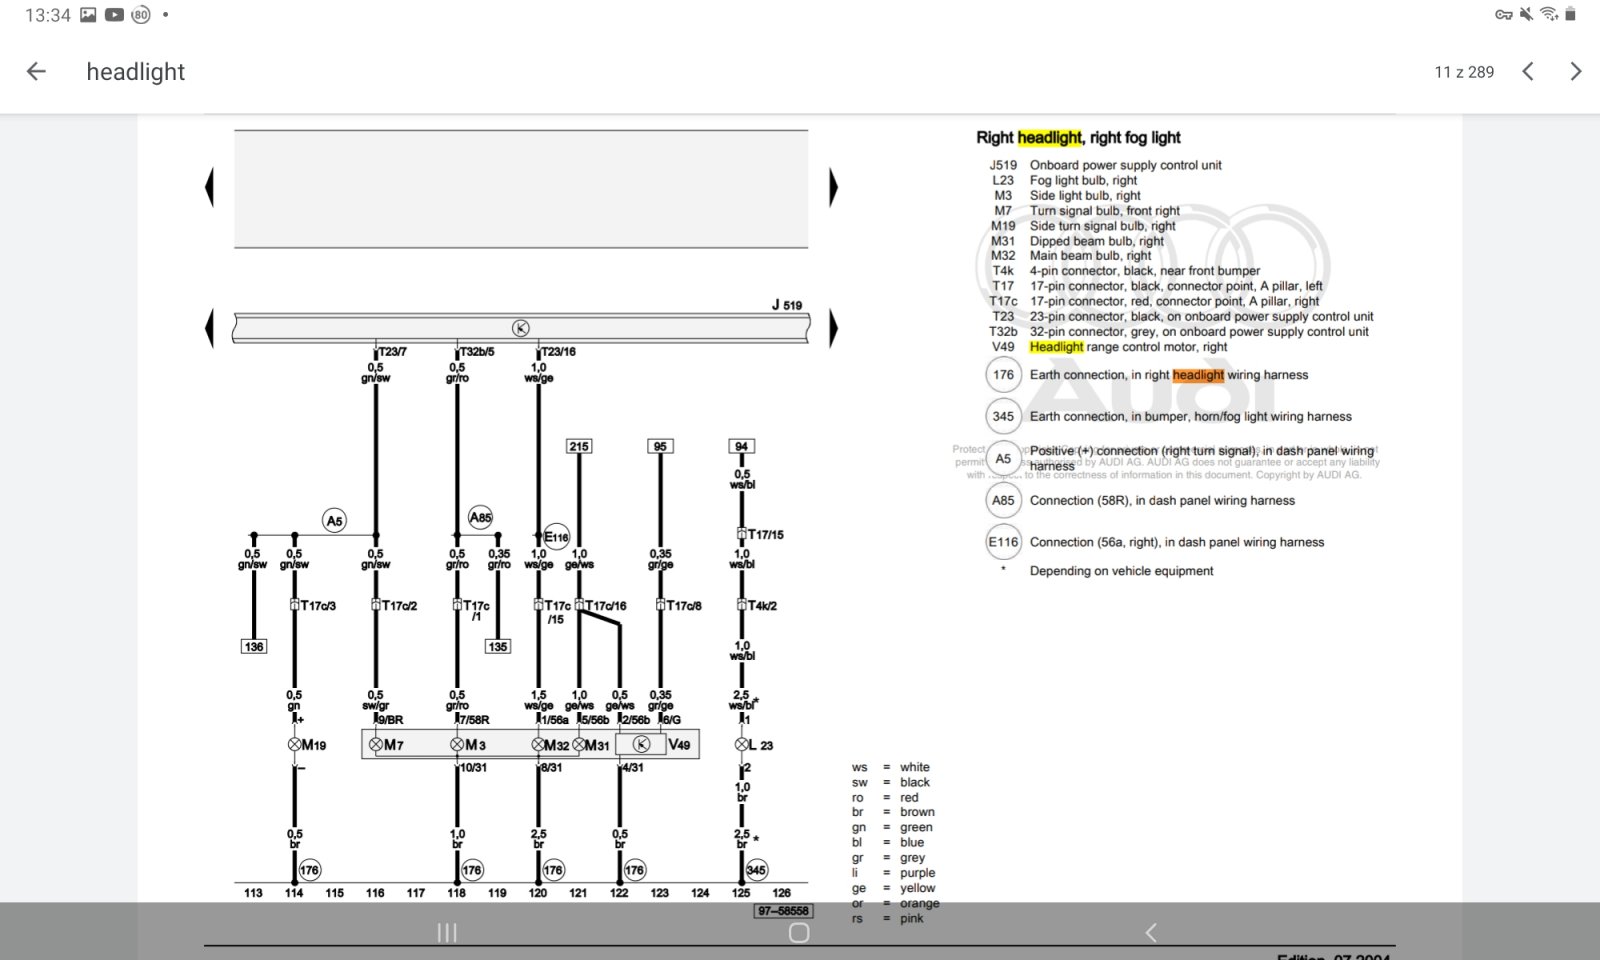Open the YouTube notification icon
This screenshot has width=1600, height=960.
(x=114, y=14)
